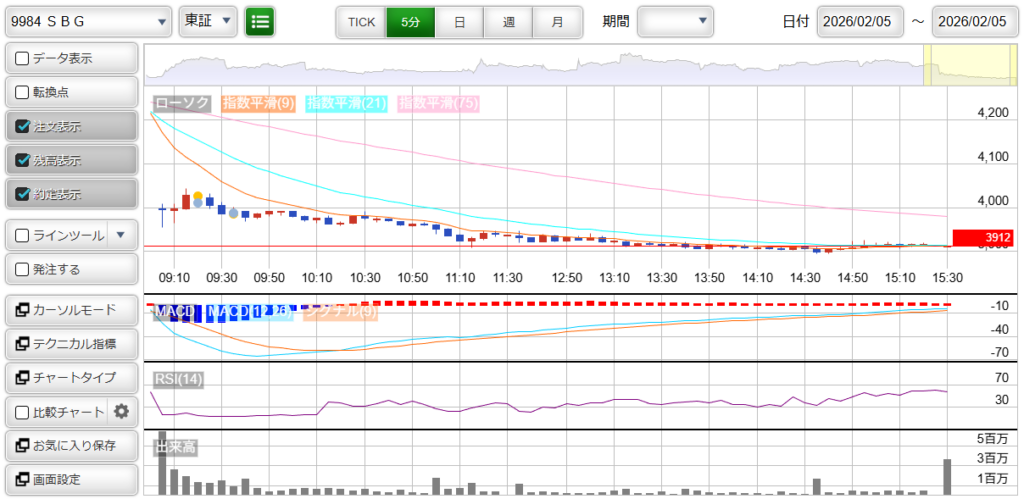
Task: Click the yellow range selector in overview chart
Action: coord(972,65)
